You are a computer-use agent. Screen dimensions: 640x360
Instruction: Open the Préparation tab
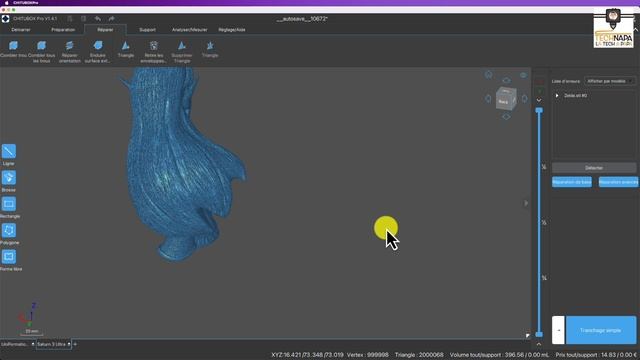63,30
